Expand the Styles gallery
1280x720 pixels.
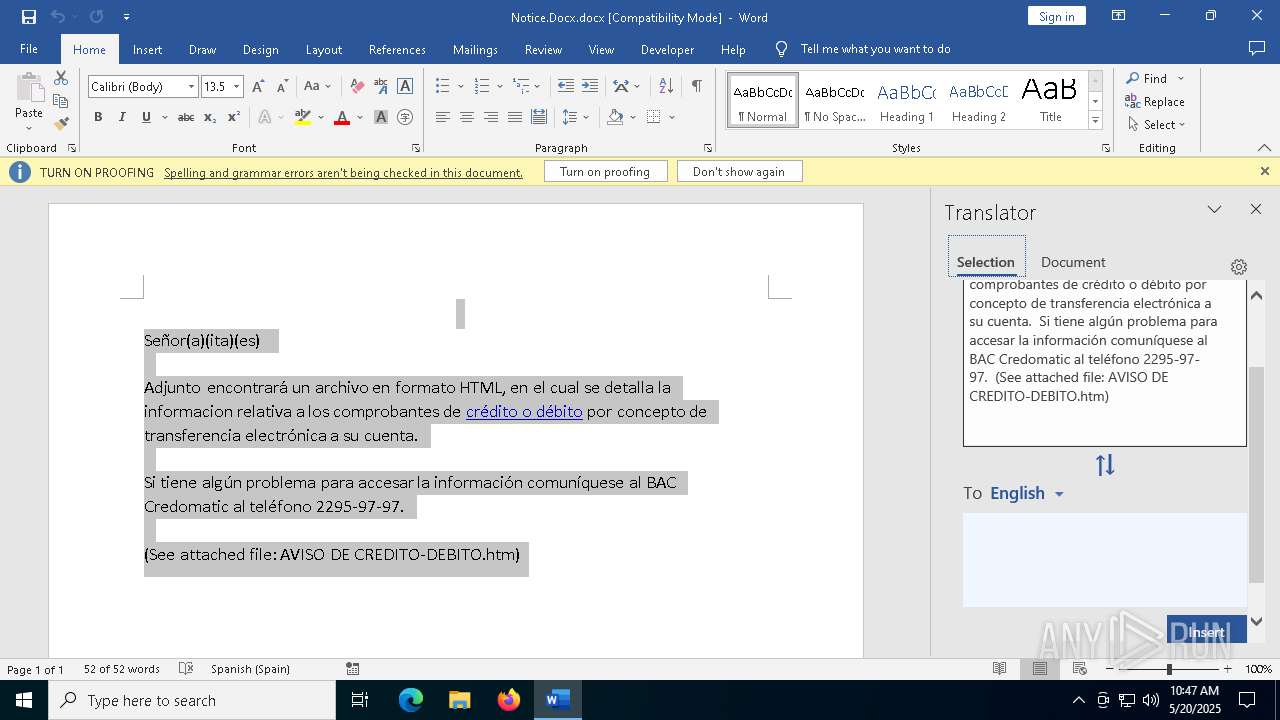coord(1095,120)
